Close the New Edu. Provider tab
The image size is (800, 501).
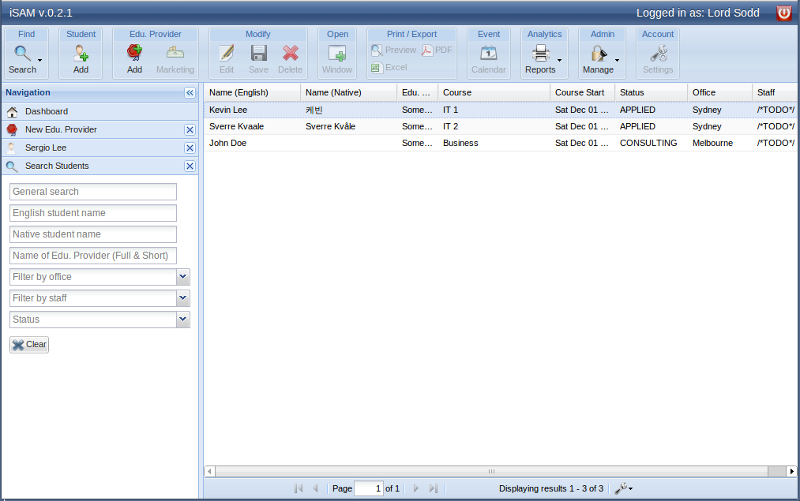pyautogui.click(x=190, y=130)
